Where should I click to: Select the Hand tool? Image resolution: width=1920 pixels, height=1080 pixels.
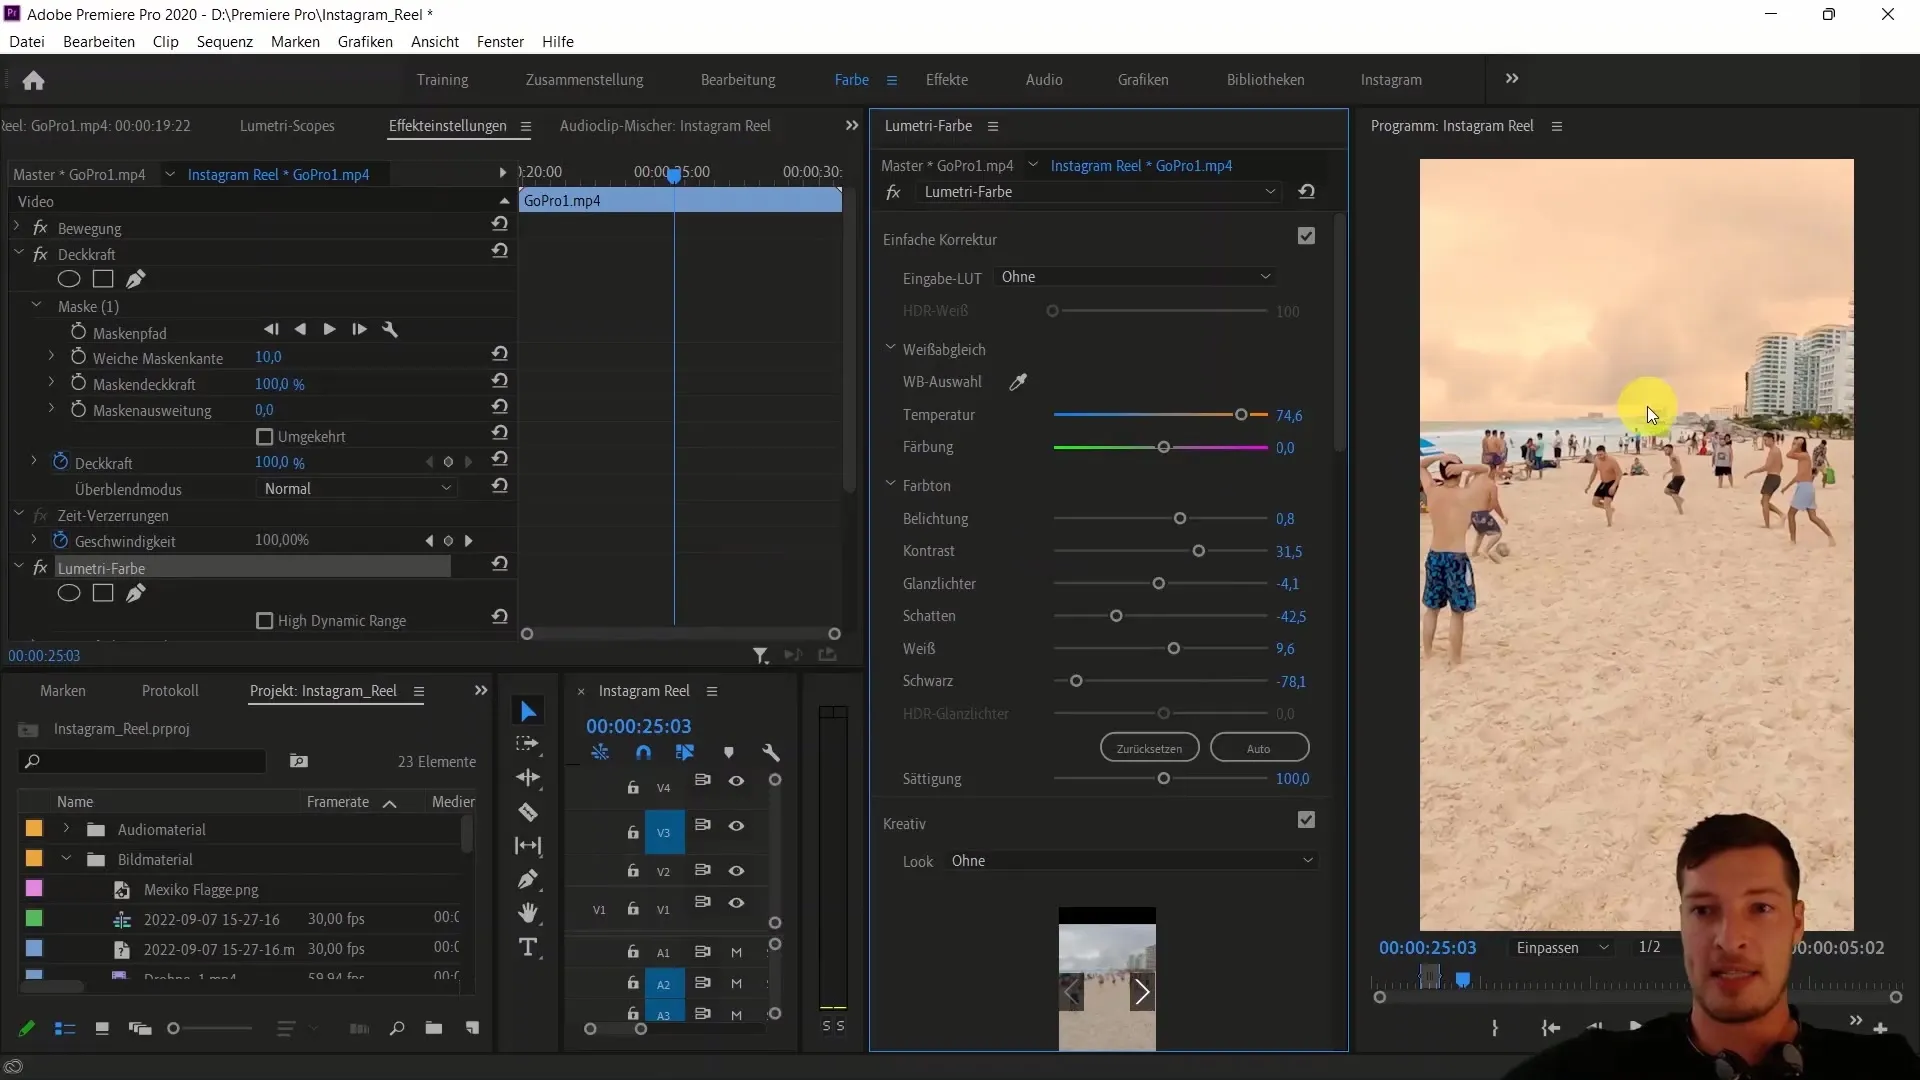tap(528, 913)
